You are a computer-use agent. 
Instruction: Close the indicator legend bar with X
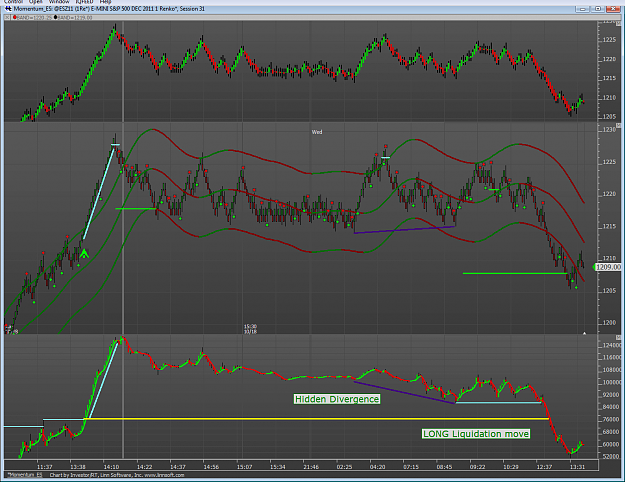7,18
